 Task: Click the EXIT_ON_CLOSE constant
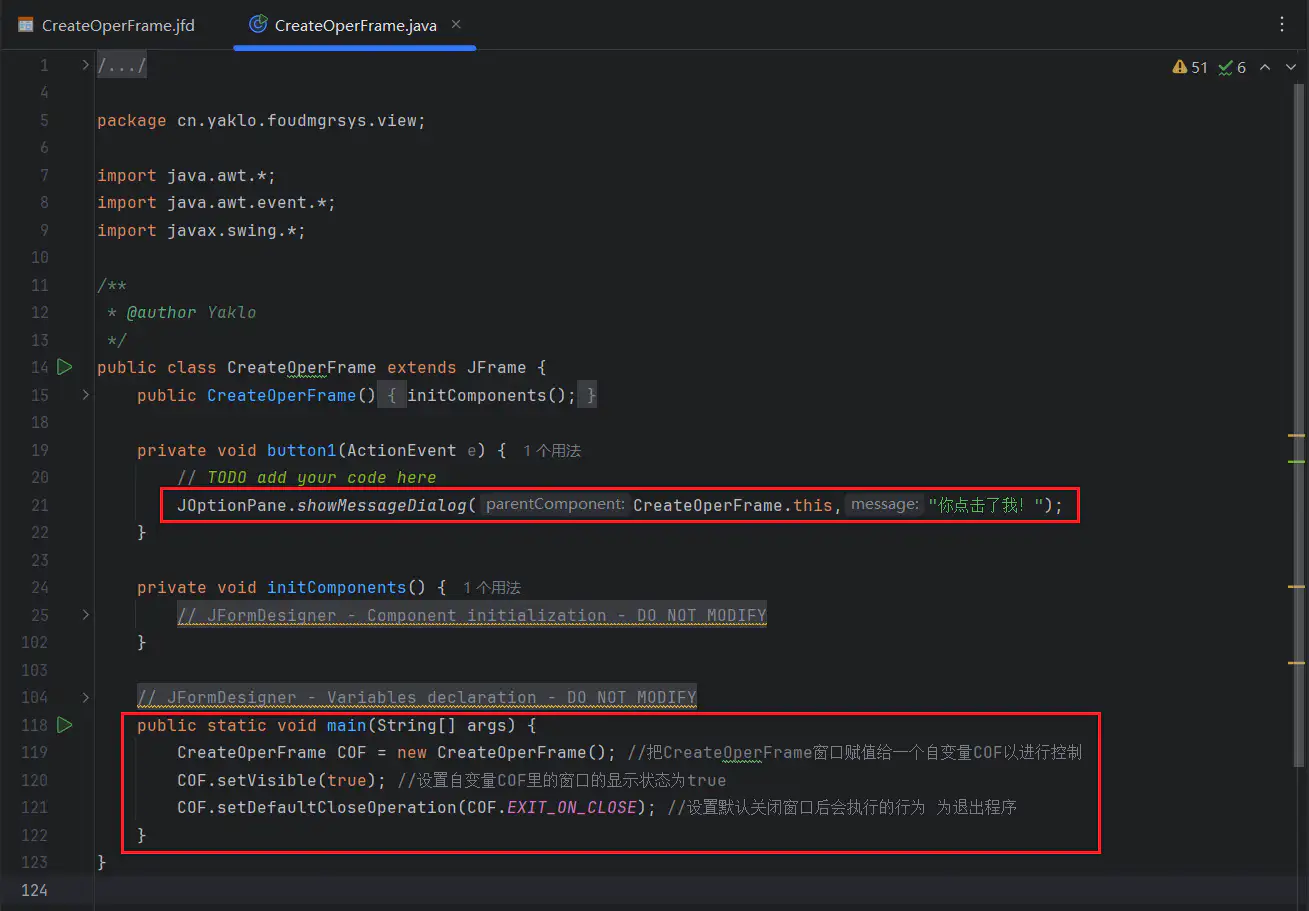(572, 807)
